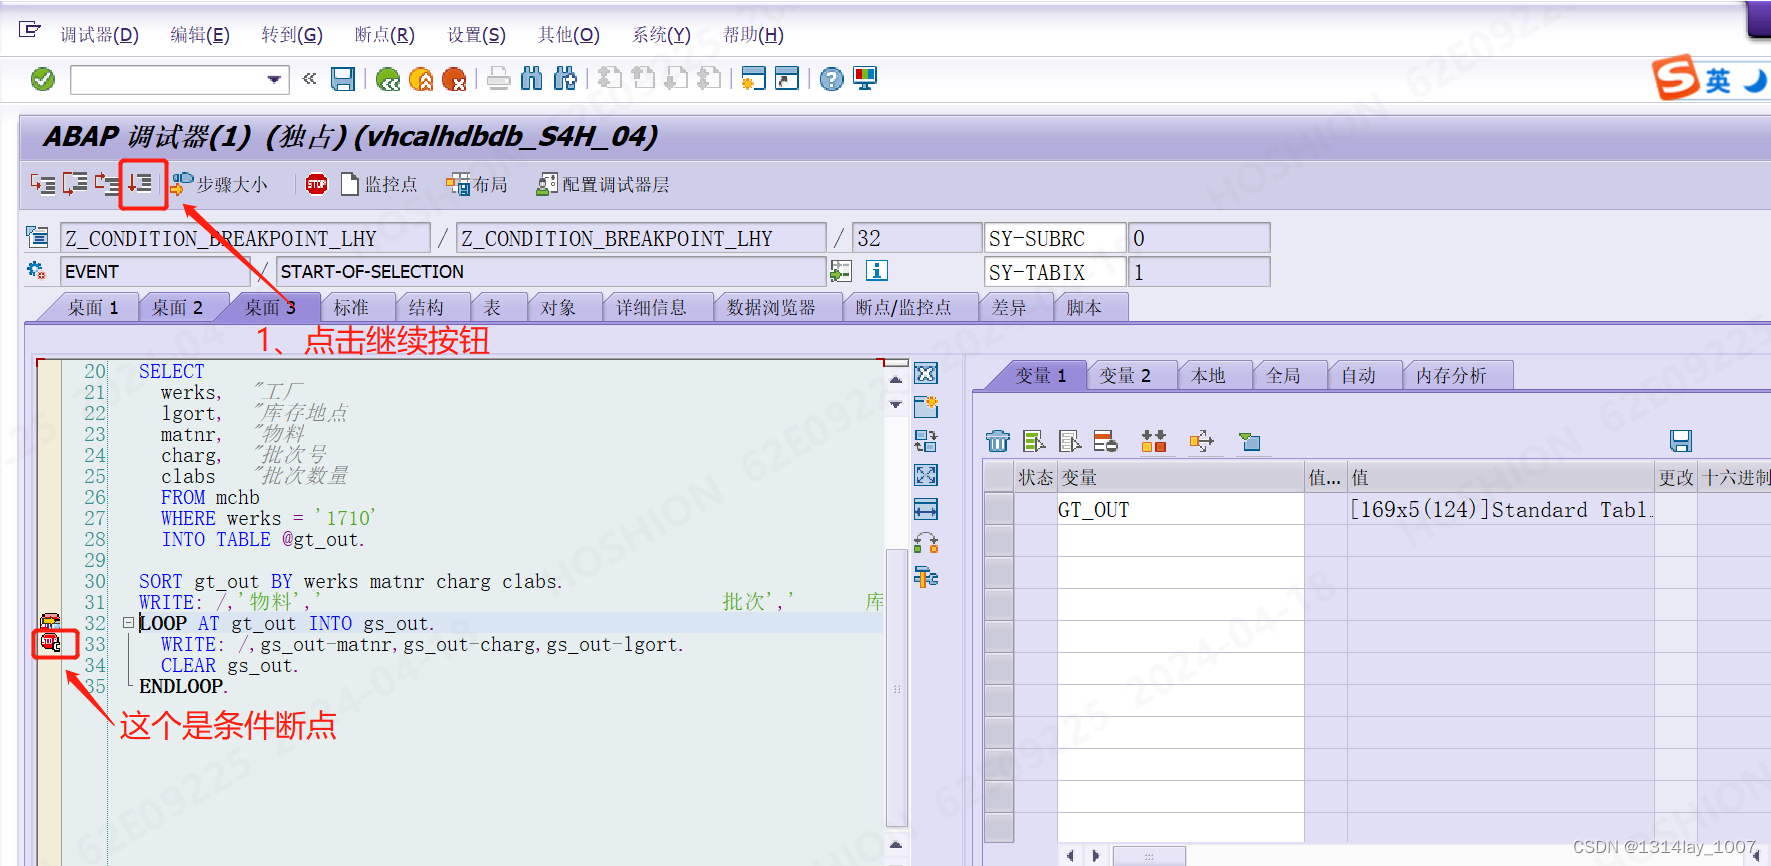Click the Create New Session icon
Viewport: 1771px width, 866px height.
(x=754, y=79)
